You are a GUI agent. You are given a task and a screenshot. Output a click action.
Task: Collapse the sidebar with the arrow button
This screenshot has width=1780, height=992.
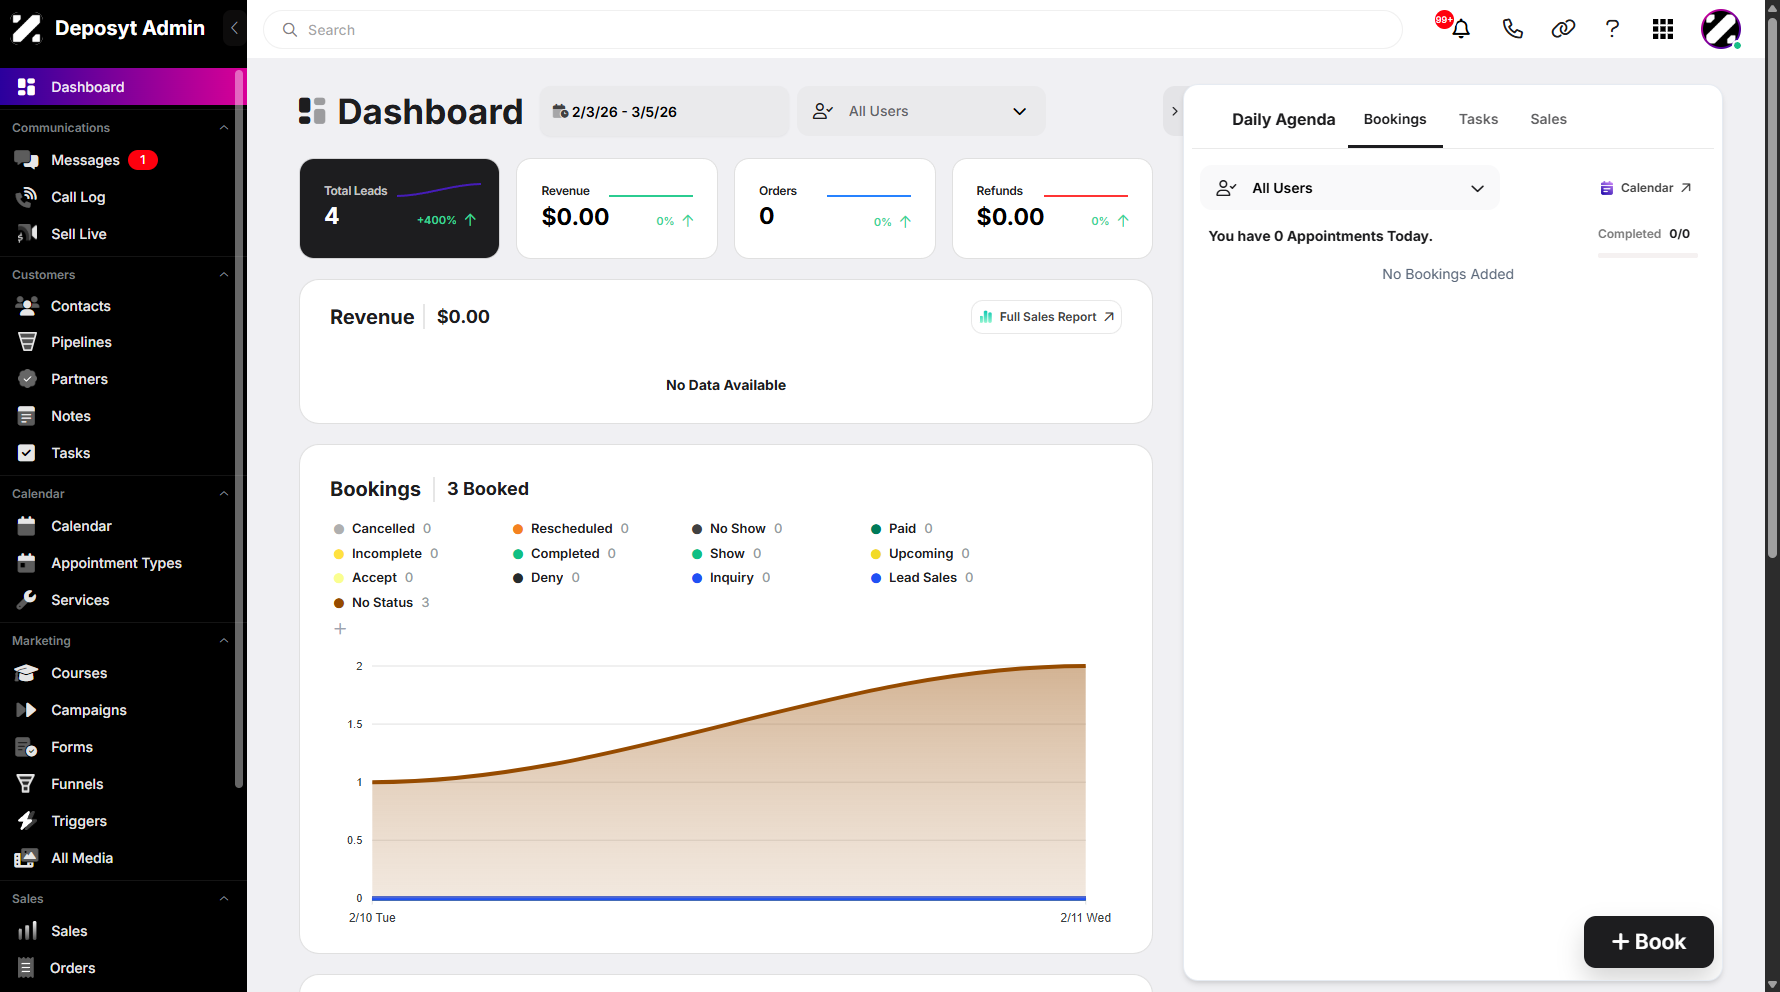(x=234, y=28)
